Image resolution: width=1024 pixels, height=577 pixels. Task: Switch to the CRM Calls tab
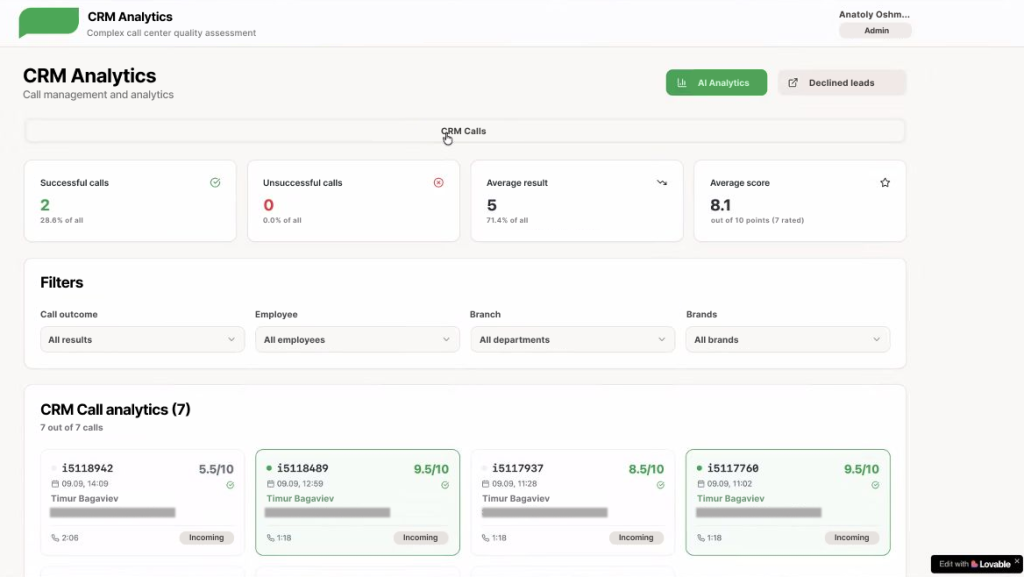click(463, 130)
